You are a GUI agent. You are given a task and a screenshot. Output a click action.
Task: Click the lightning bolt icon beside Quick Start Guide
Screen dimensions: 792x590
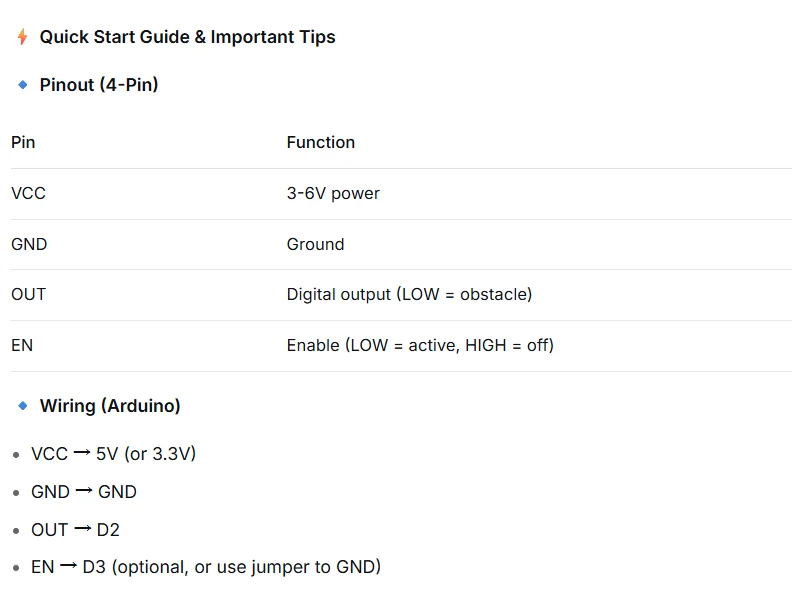tap(22, 37)
